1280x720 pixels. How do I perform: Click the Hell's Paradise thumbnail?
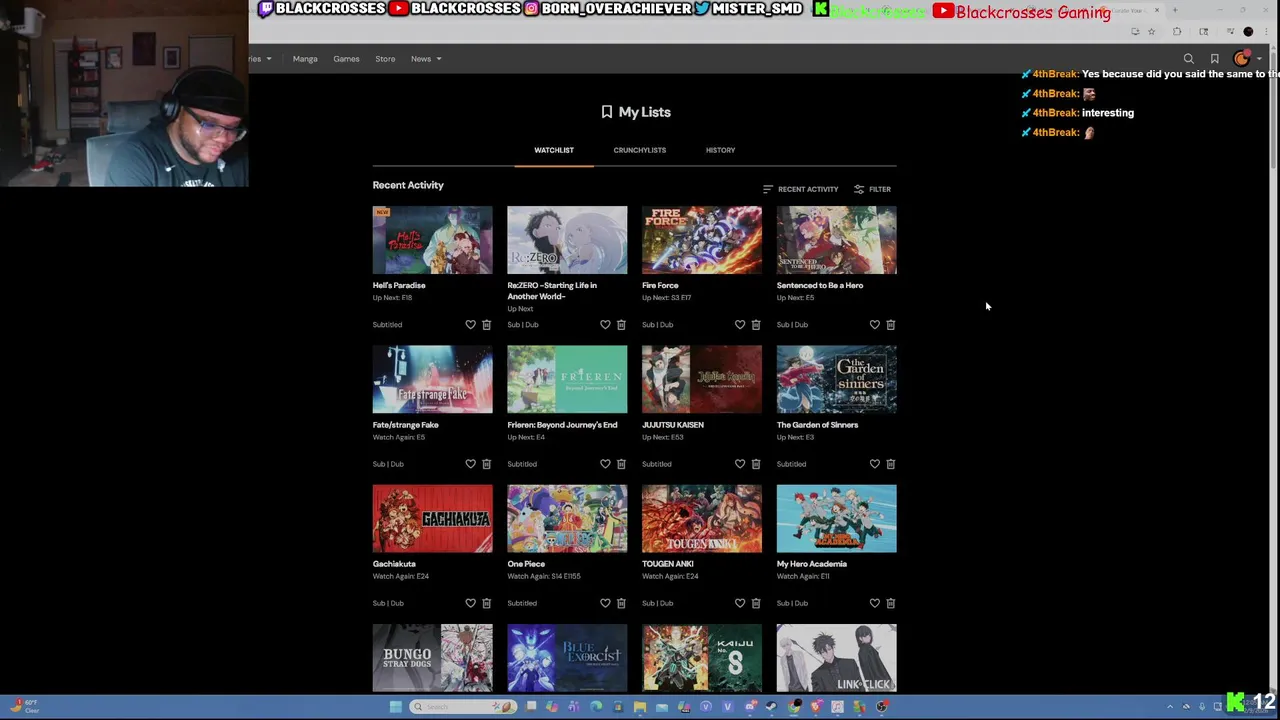432,240
